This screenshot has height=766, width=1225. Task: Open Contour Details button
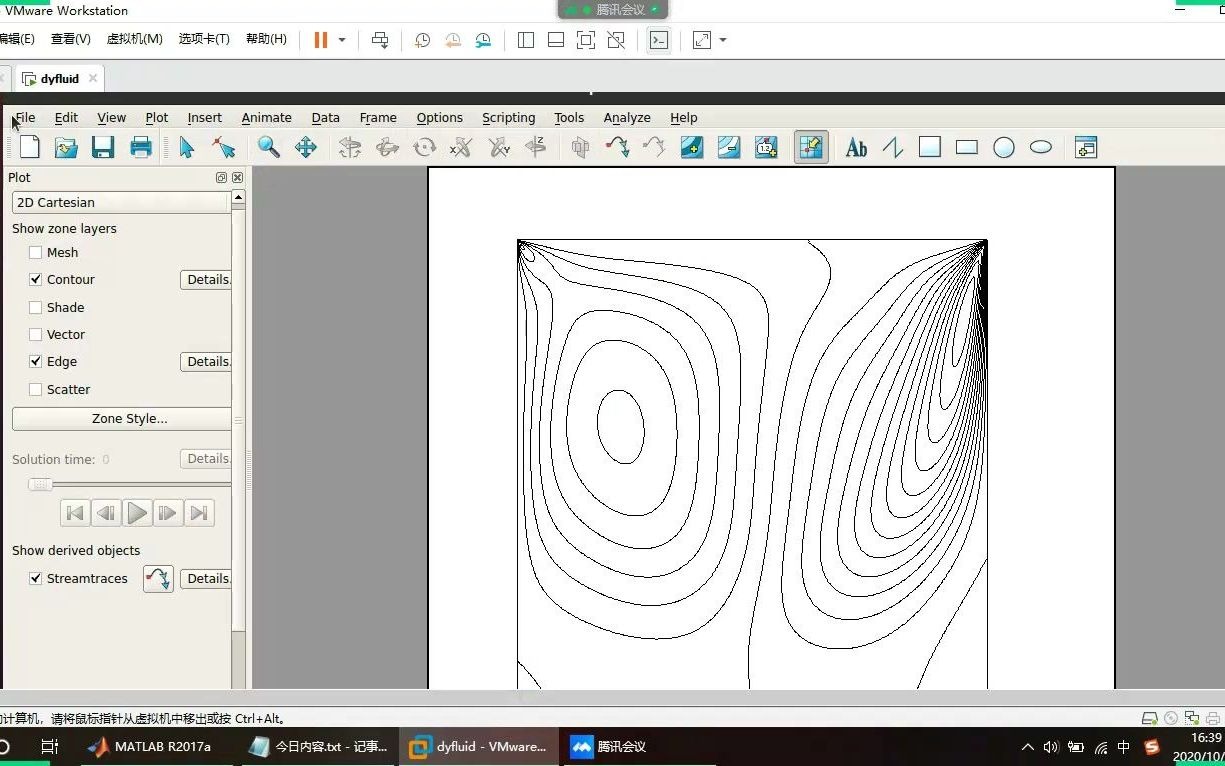207,280
